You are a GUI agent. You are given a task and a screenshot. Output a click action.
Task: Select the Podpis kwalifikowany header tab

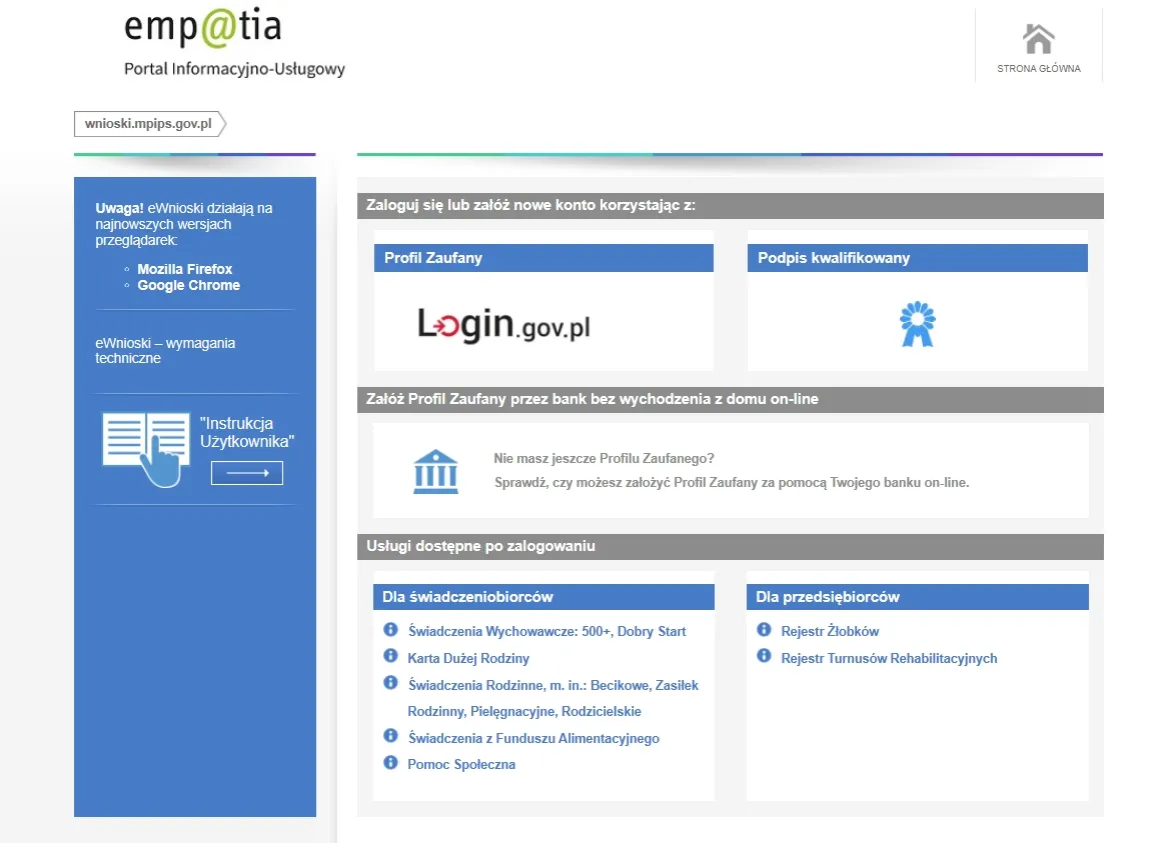coord(917,258)
